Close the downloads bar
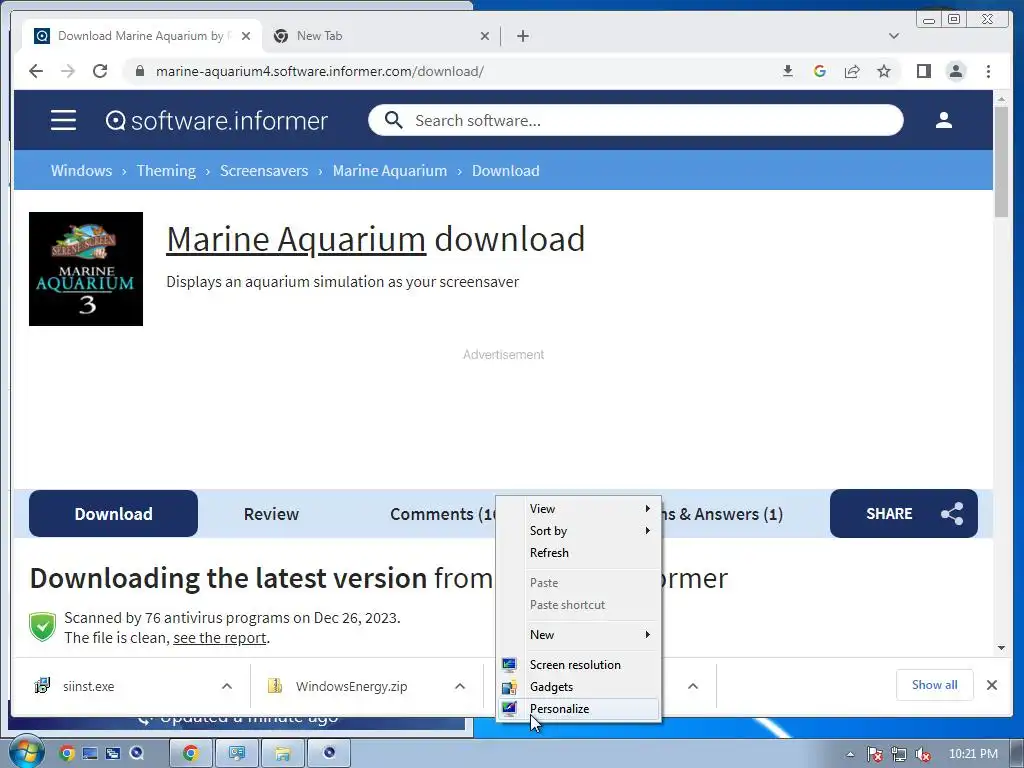This screenshot has width=1024, height=768. pyautogui.click(x=992, y=685)
